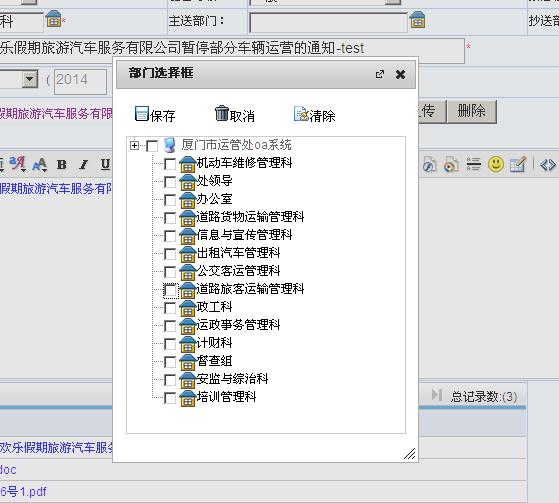
Task: Click the 保存 save icon in dialog
Action: click(142, 114)
